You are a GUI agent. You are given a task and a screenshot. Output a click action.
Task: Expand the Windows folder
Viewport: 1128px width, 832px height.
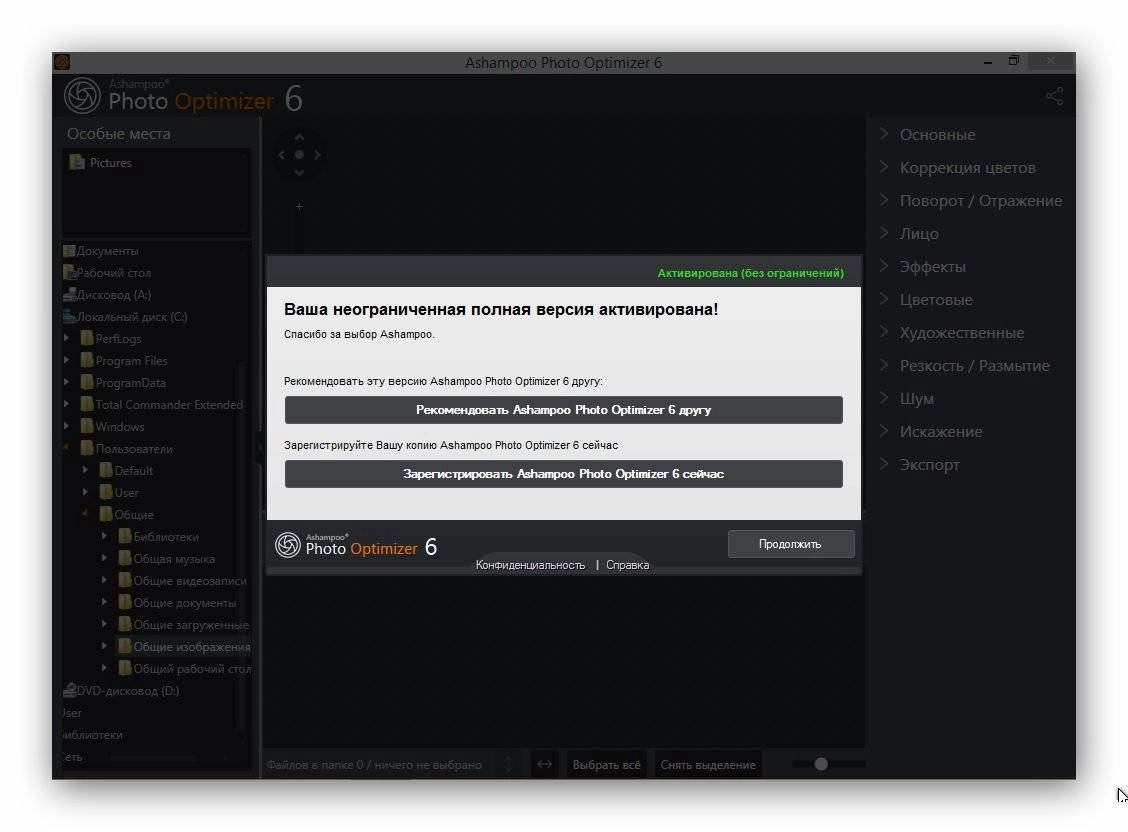66,426
